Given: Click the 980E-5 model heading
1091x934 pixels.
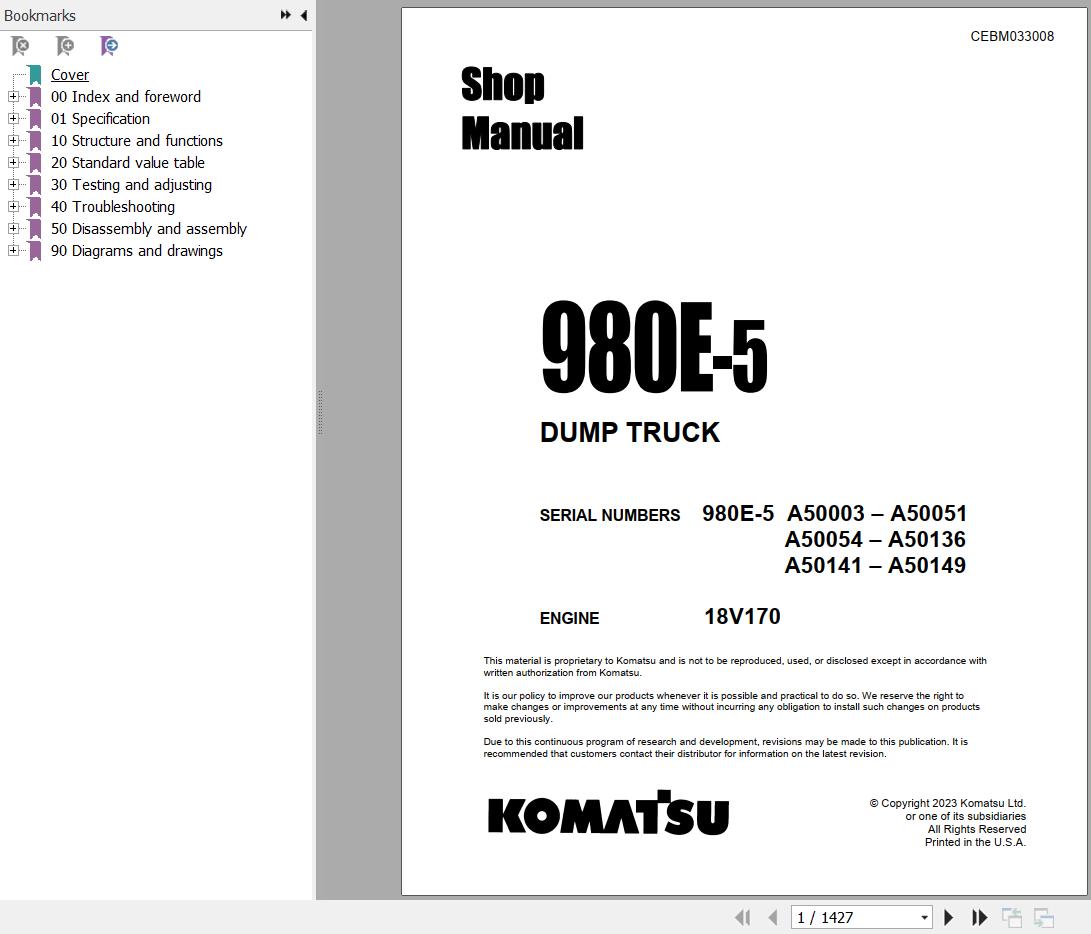Looking at the screenshot, I should 654,347.
